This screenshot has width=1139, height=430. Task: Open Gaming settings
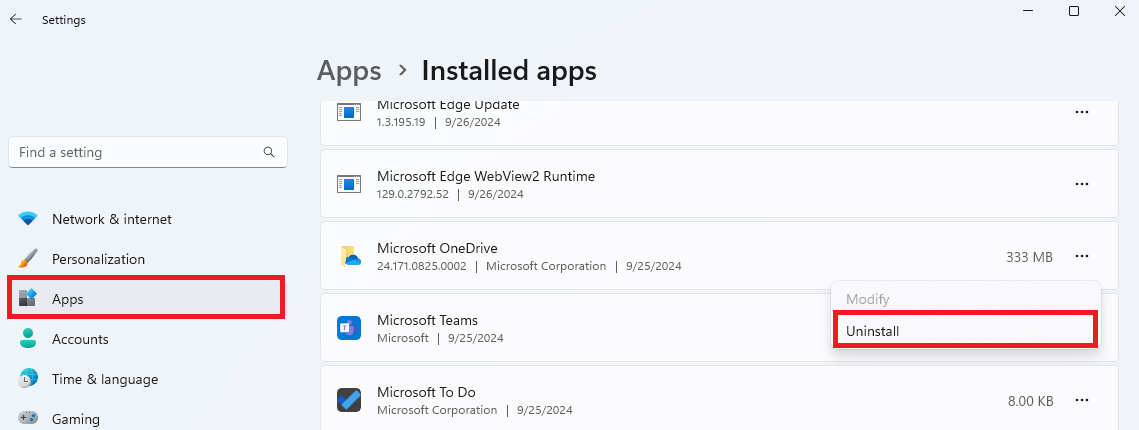point(76,418)
